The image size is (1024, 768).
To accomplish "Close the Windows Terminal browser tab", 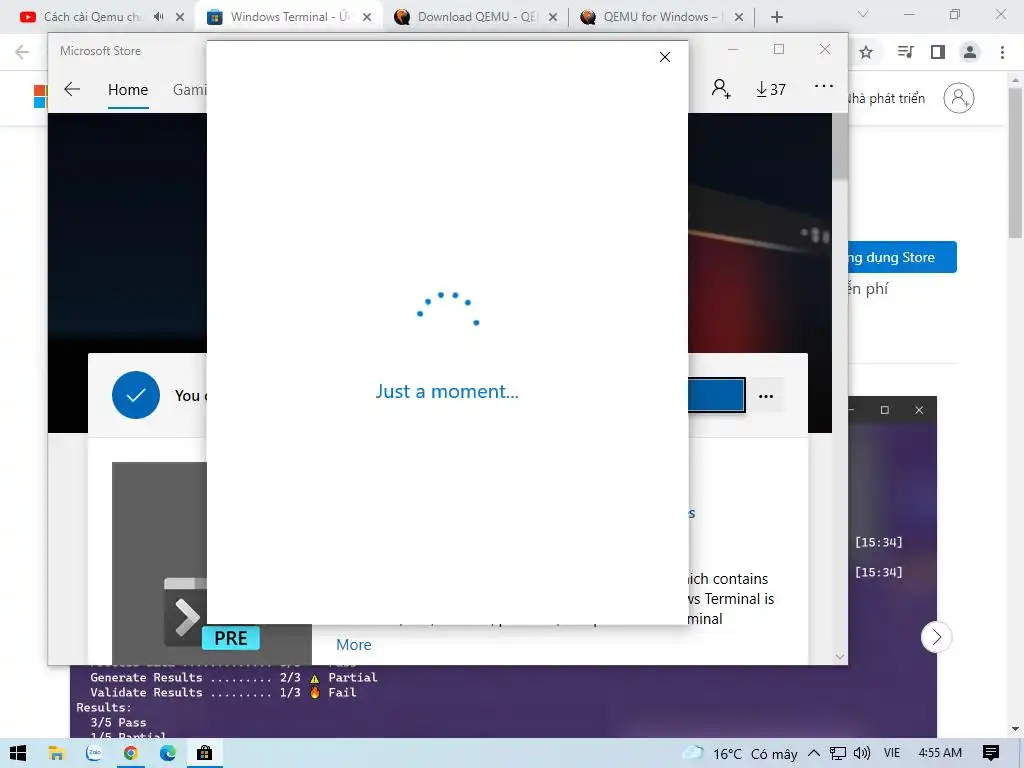I will (x=367, y=17).
